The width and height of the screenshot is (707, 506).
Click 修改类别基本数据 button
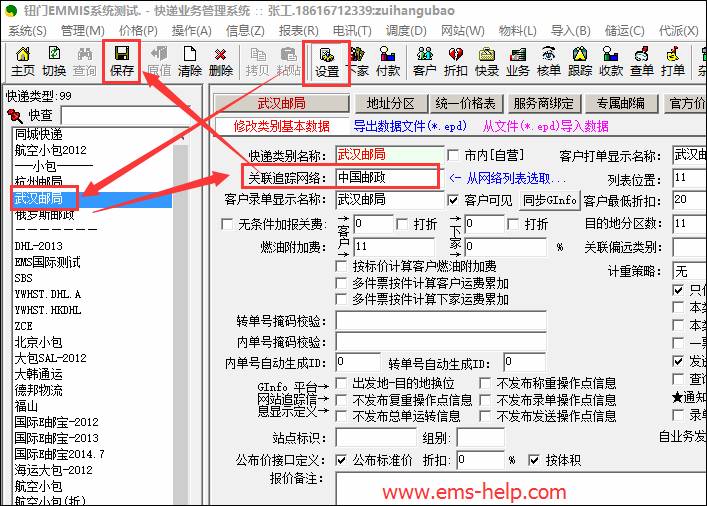[282, 126]
